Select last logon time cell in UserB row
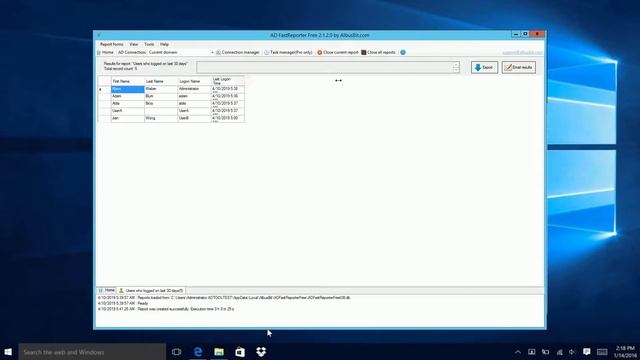The image size is (640, 360). tap(228, 118)
